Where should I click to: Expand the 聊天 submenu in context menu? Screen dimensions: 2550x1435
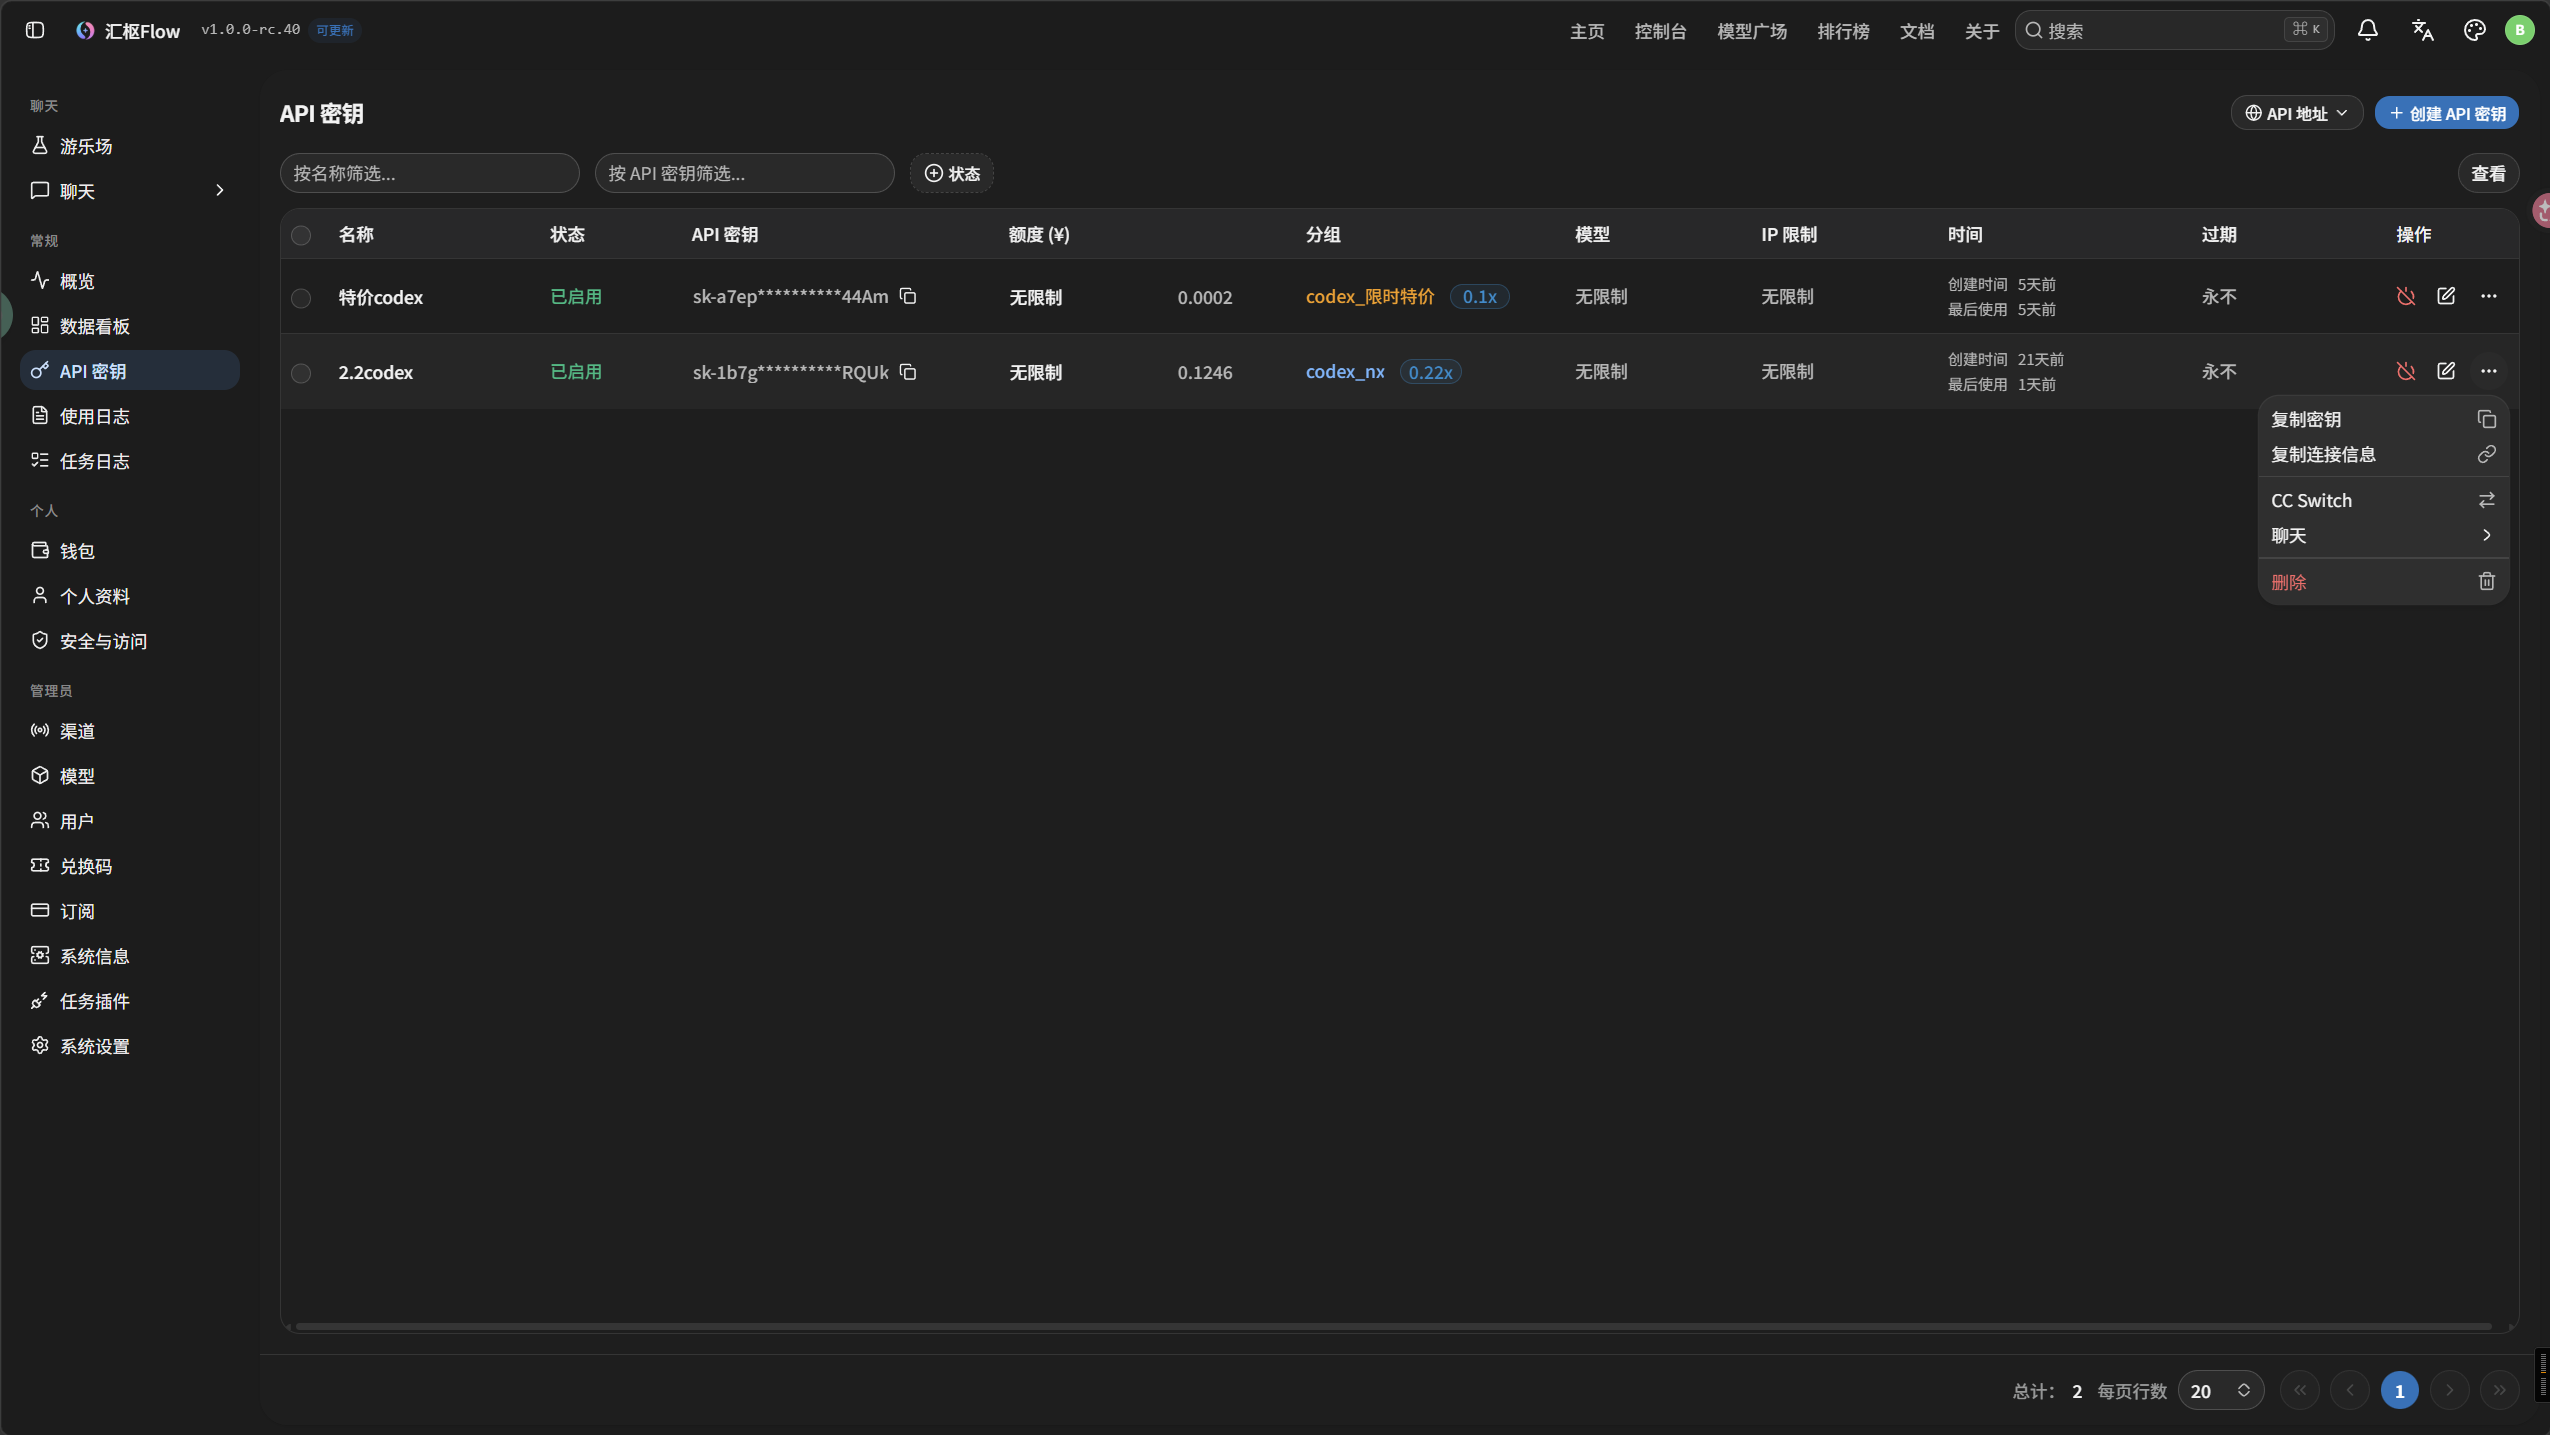[2383, 536]
